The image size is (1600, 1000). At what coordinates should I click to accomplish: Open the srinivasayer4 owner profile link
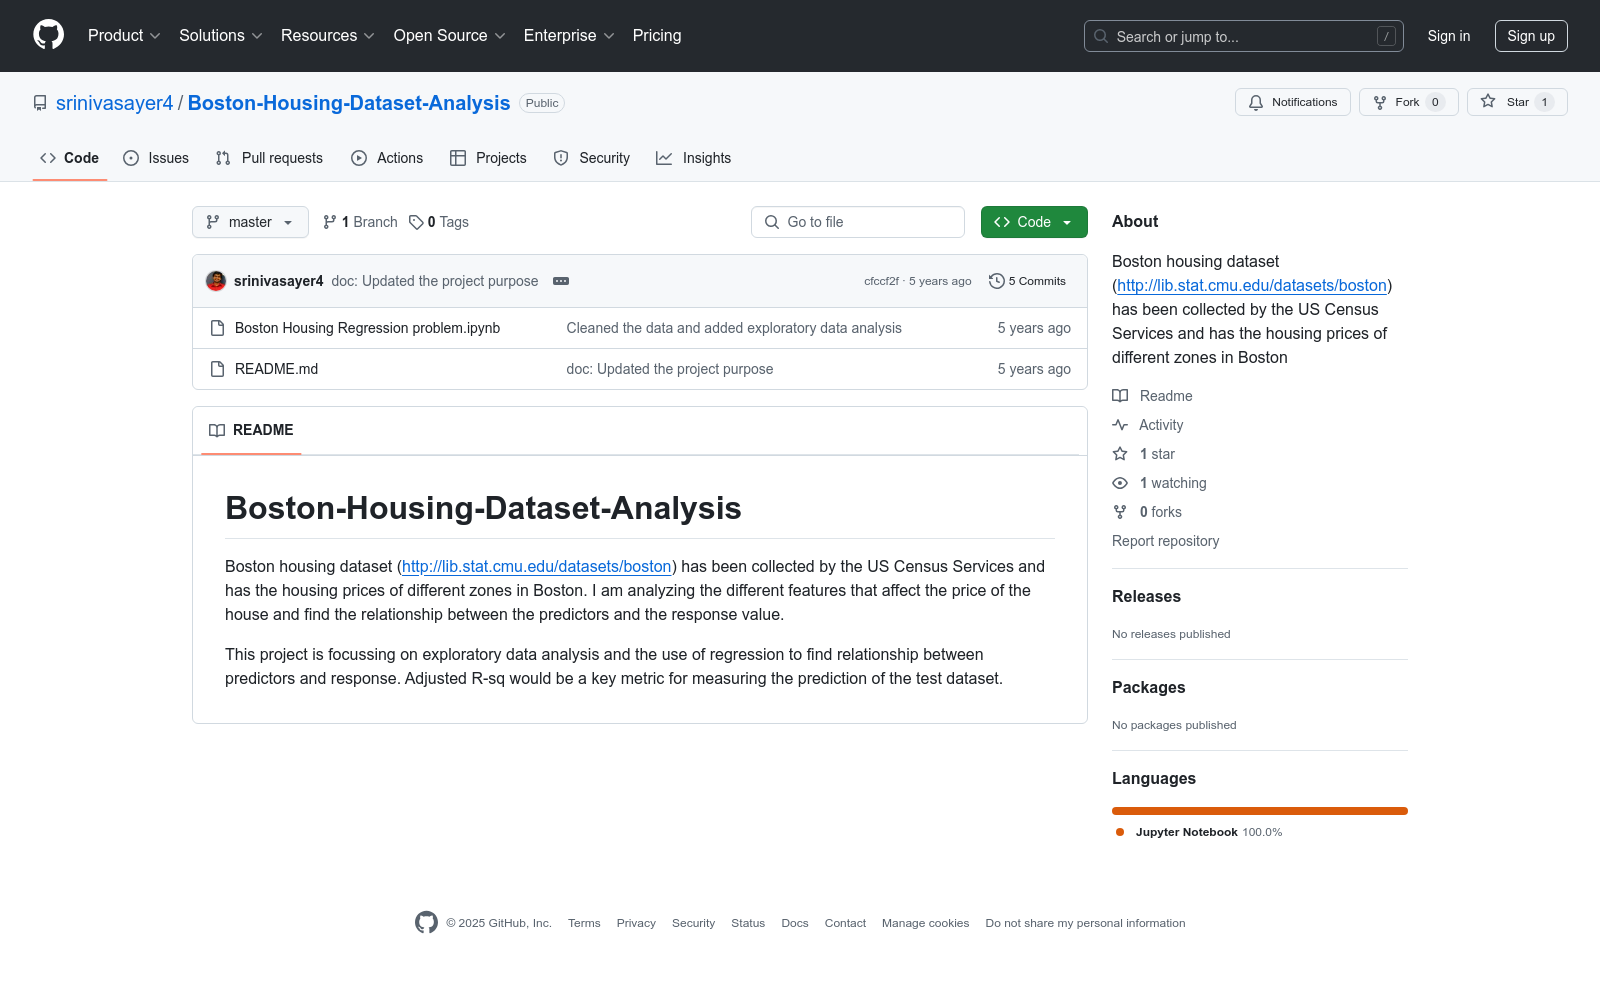click(115, 103)
